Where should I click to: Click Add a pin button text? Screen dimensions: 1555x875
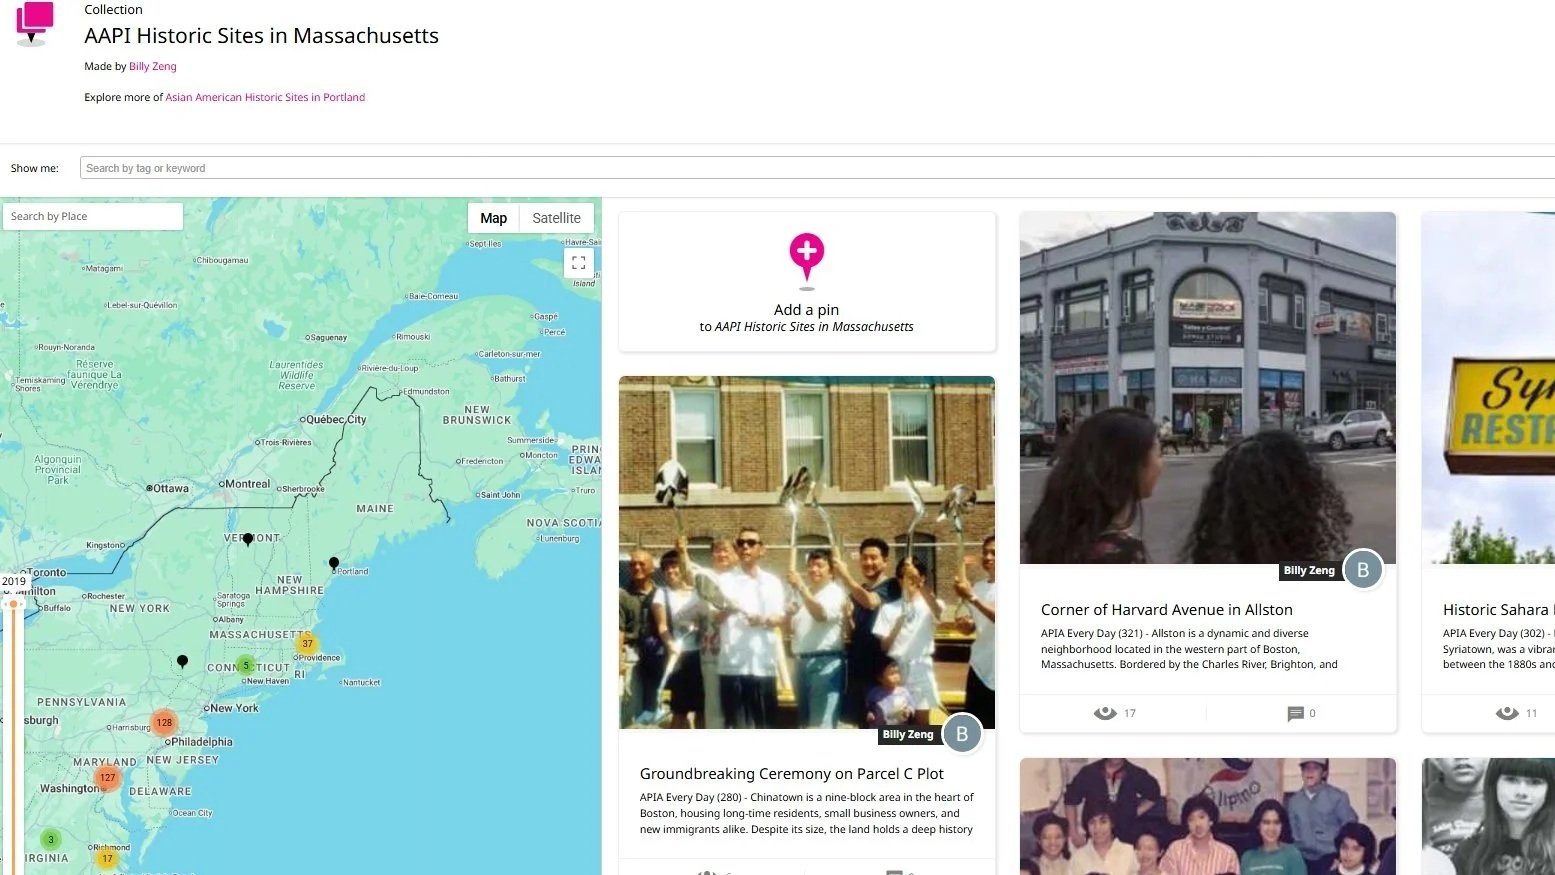tap(806, 310)
